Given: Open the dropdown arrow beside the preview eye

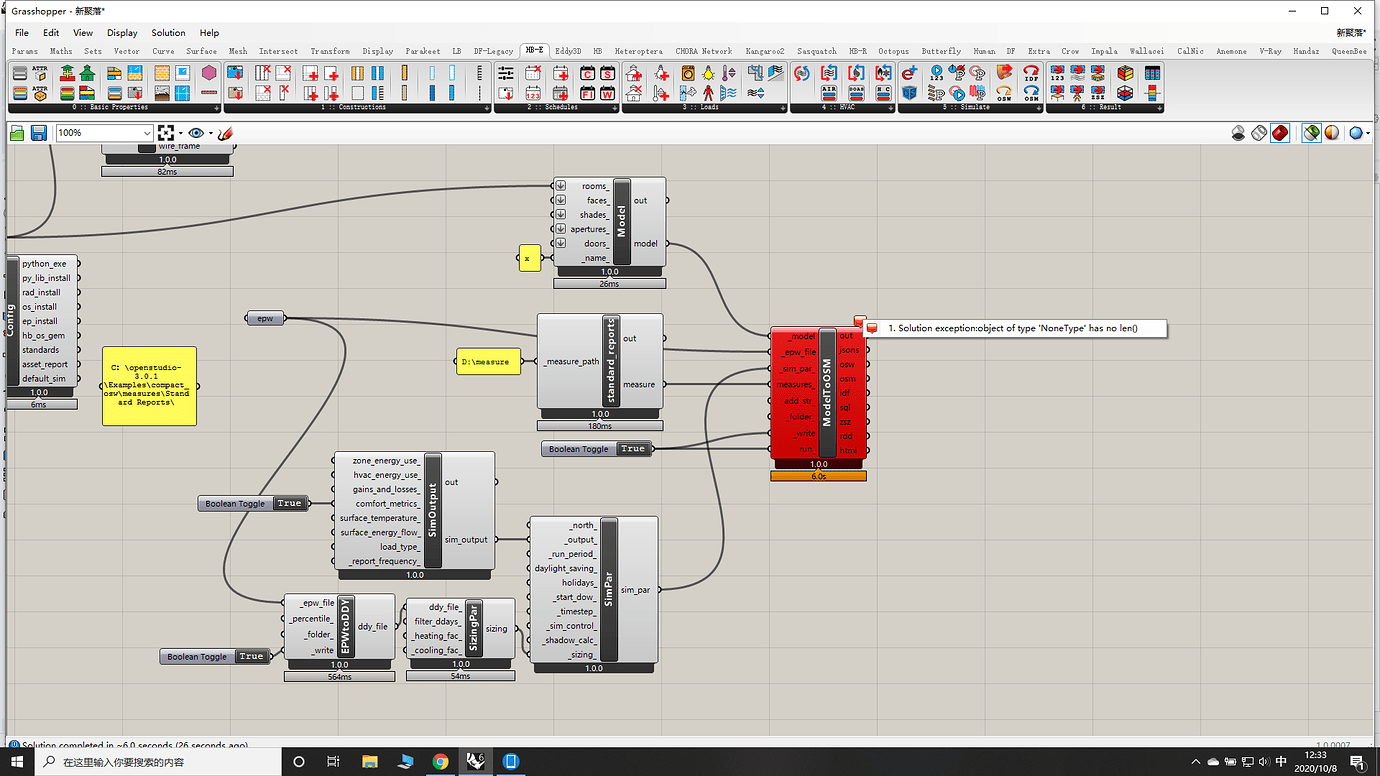Looking at the screenshot, I should [210, 132].
